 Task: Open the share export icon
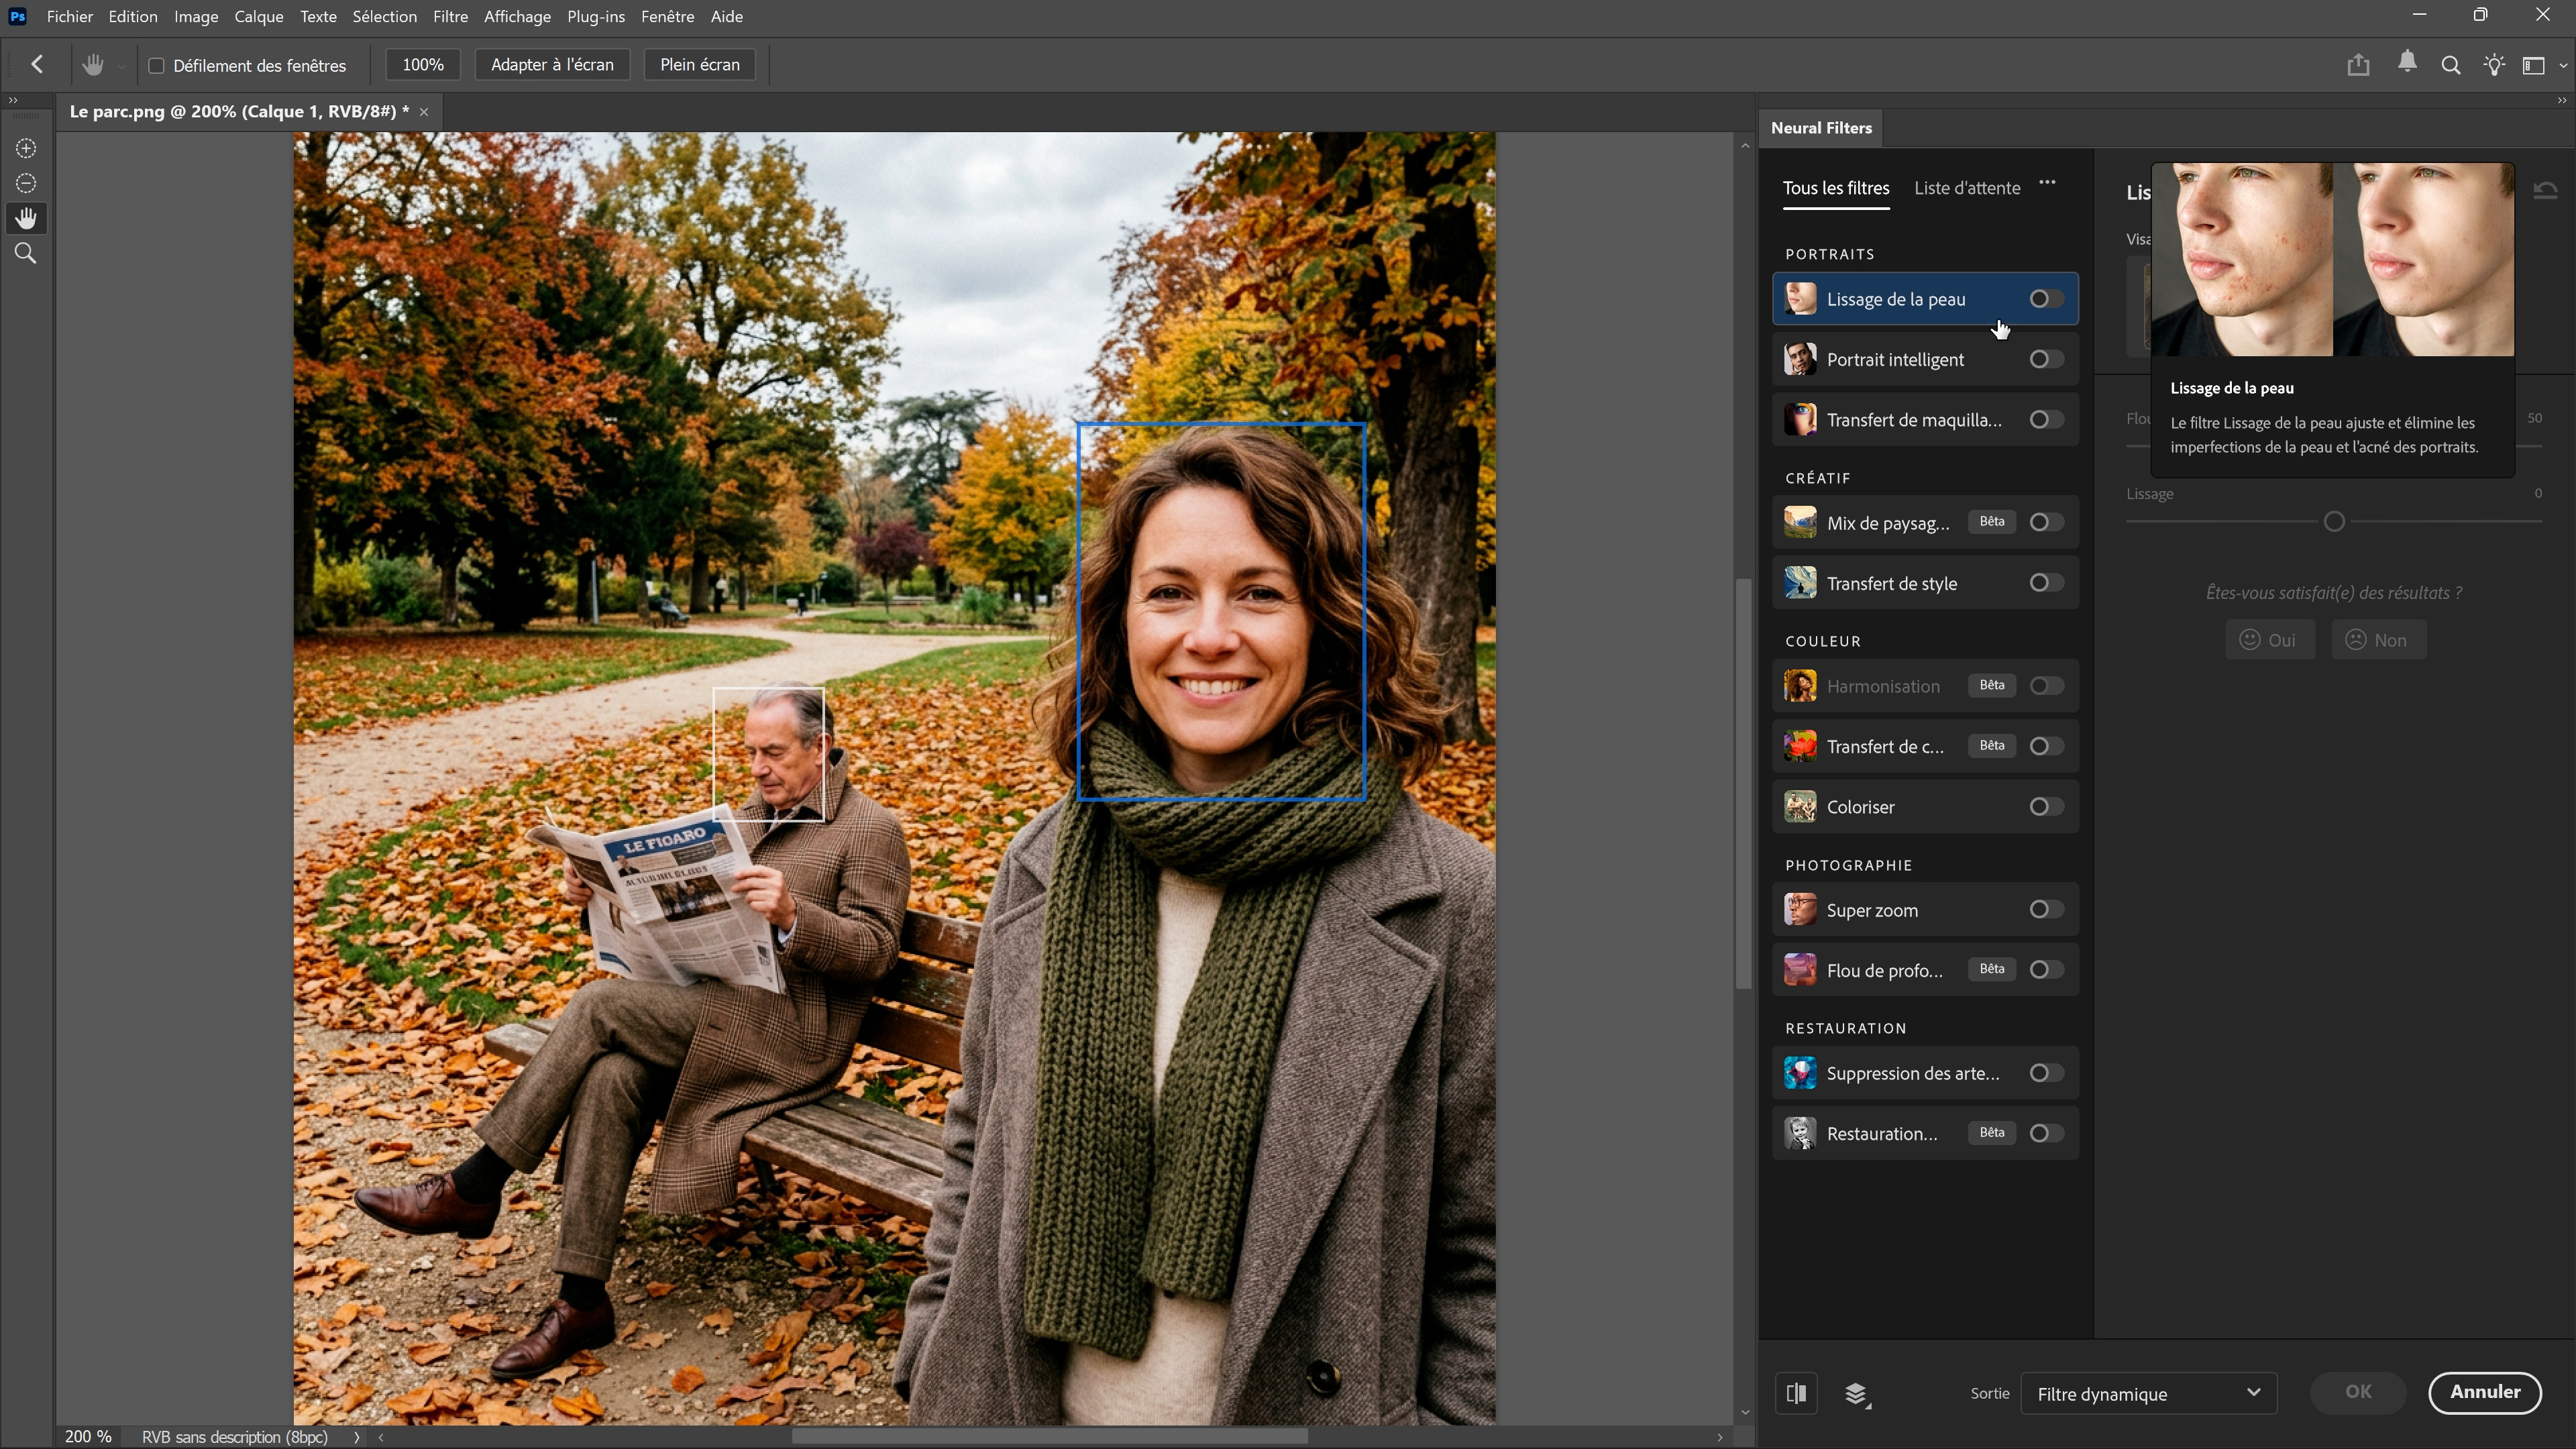(x=2358, y=65)
